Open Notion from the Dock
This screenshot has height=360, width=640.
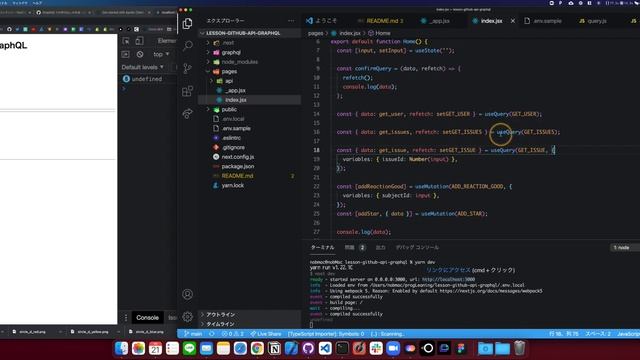pos(274,348)
